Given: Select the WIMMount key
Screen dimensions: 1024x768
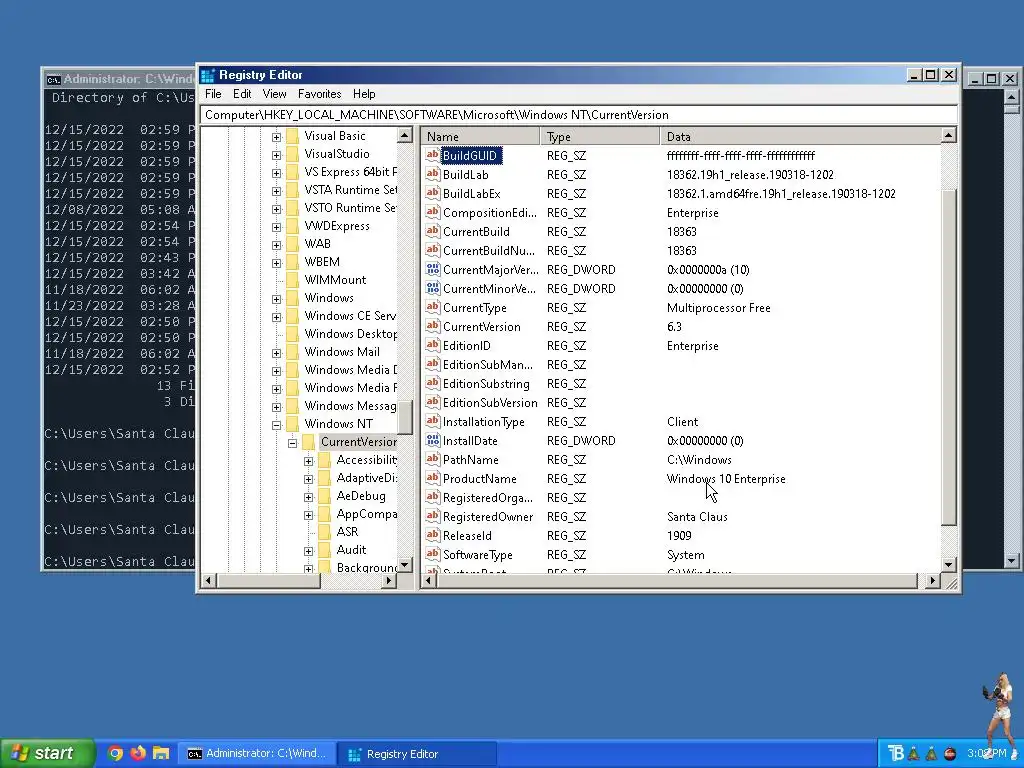Looking at the screenshot, I should click(x=335, y=280).
